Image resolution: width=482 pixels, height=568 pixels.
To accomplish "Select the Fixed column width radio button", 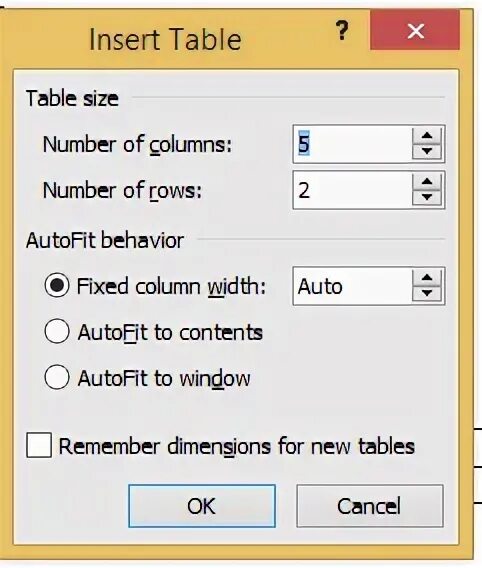I will [57, 285].
